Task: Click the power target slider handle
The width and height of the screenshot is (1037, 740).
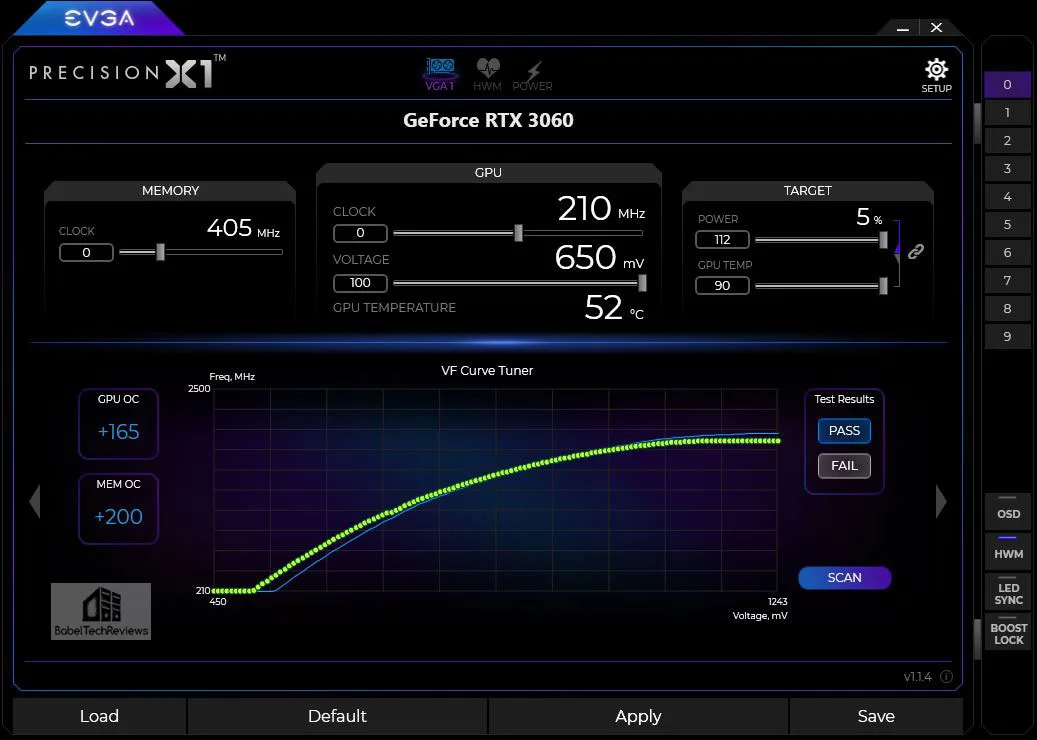Action: tap(883, 239)
